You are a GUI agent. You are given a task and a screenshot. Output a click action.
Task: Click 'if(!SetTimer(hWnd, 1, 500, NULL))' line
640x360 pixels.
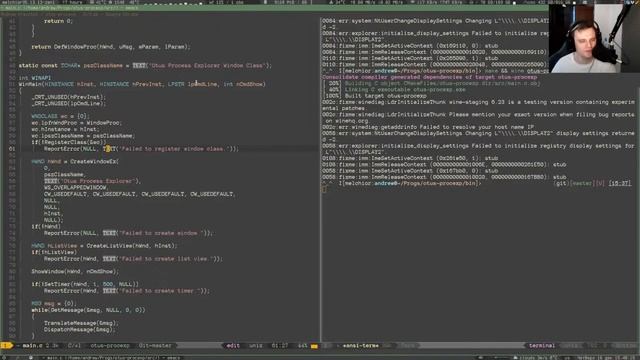[85, 284]
